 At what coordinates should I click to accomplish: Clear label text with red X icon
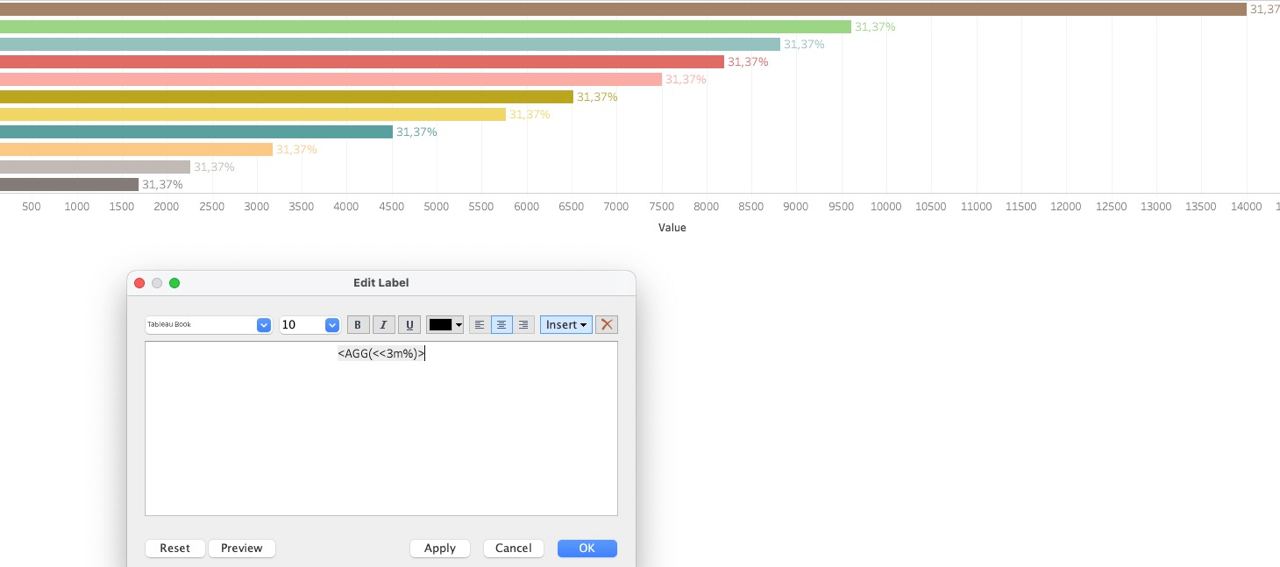[606, 325]
